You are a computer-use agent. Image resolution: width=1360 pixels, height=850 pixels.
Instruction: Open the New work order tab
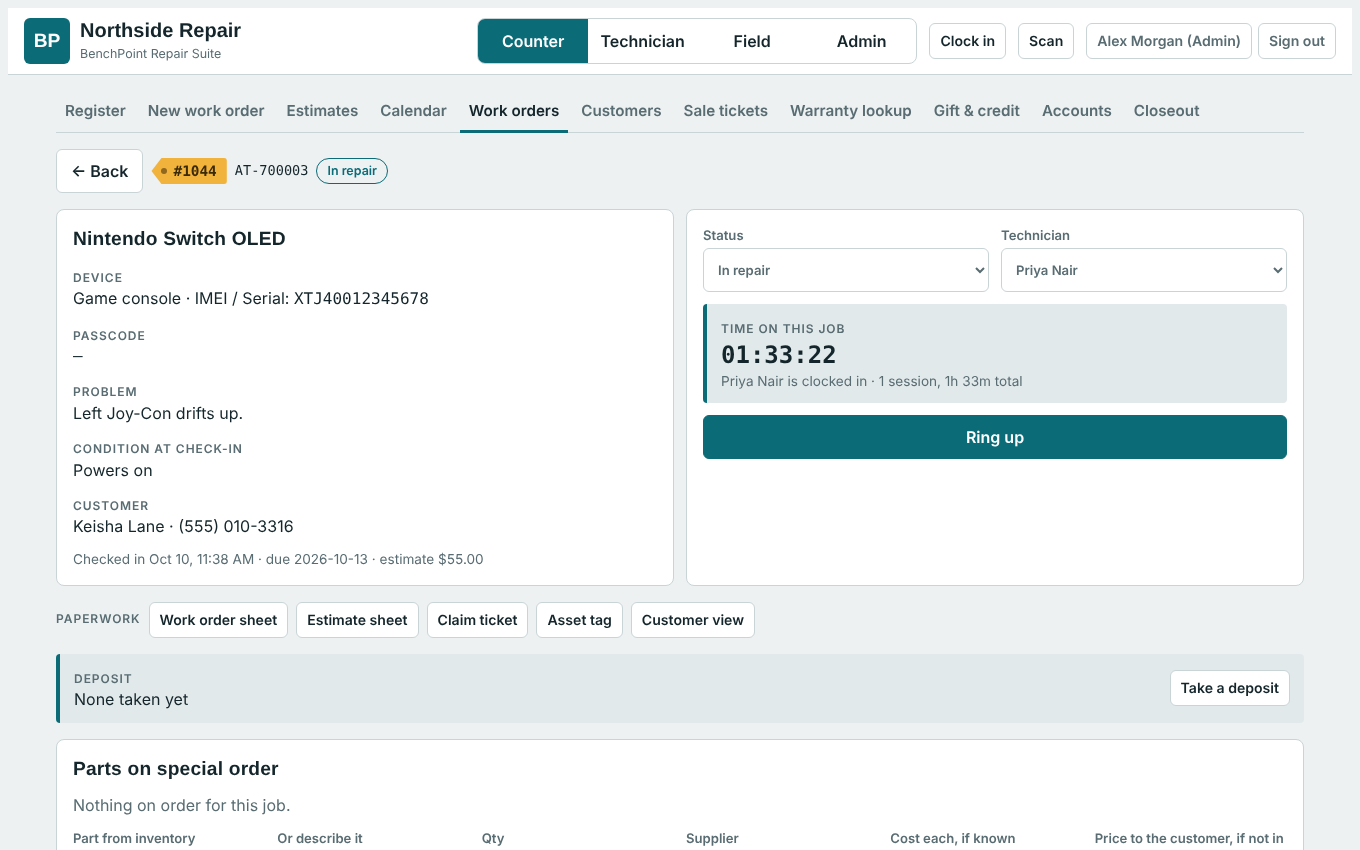(x=206, y=111)
